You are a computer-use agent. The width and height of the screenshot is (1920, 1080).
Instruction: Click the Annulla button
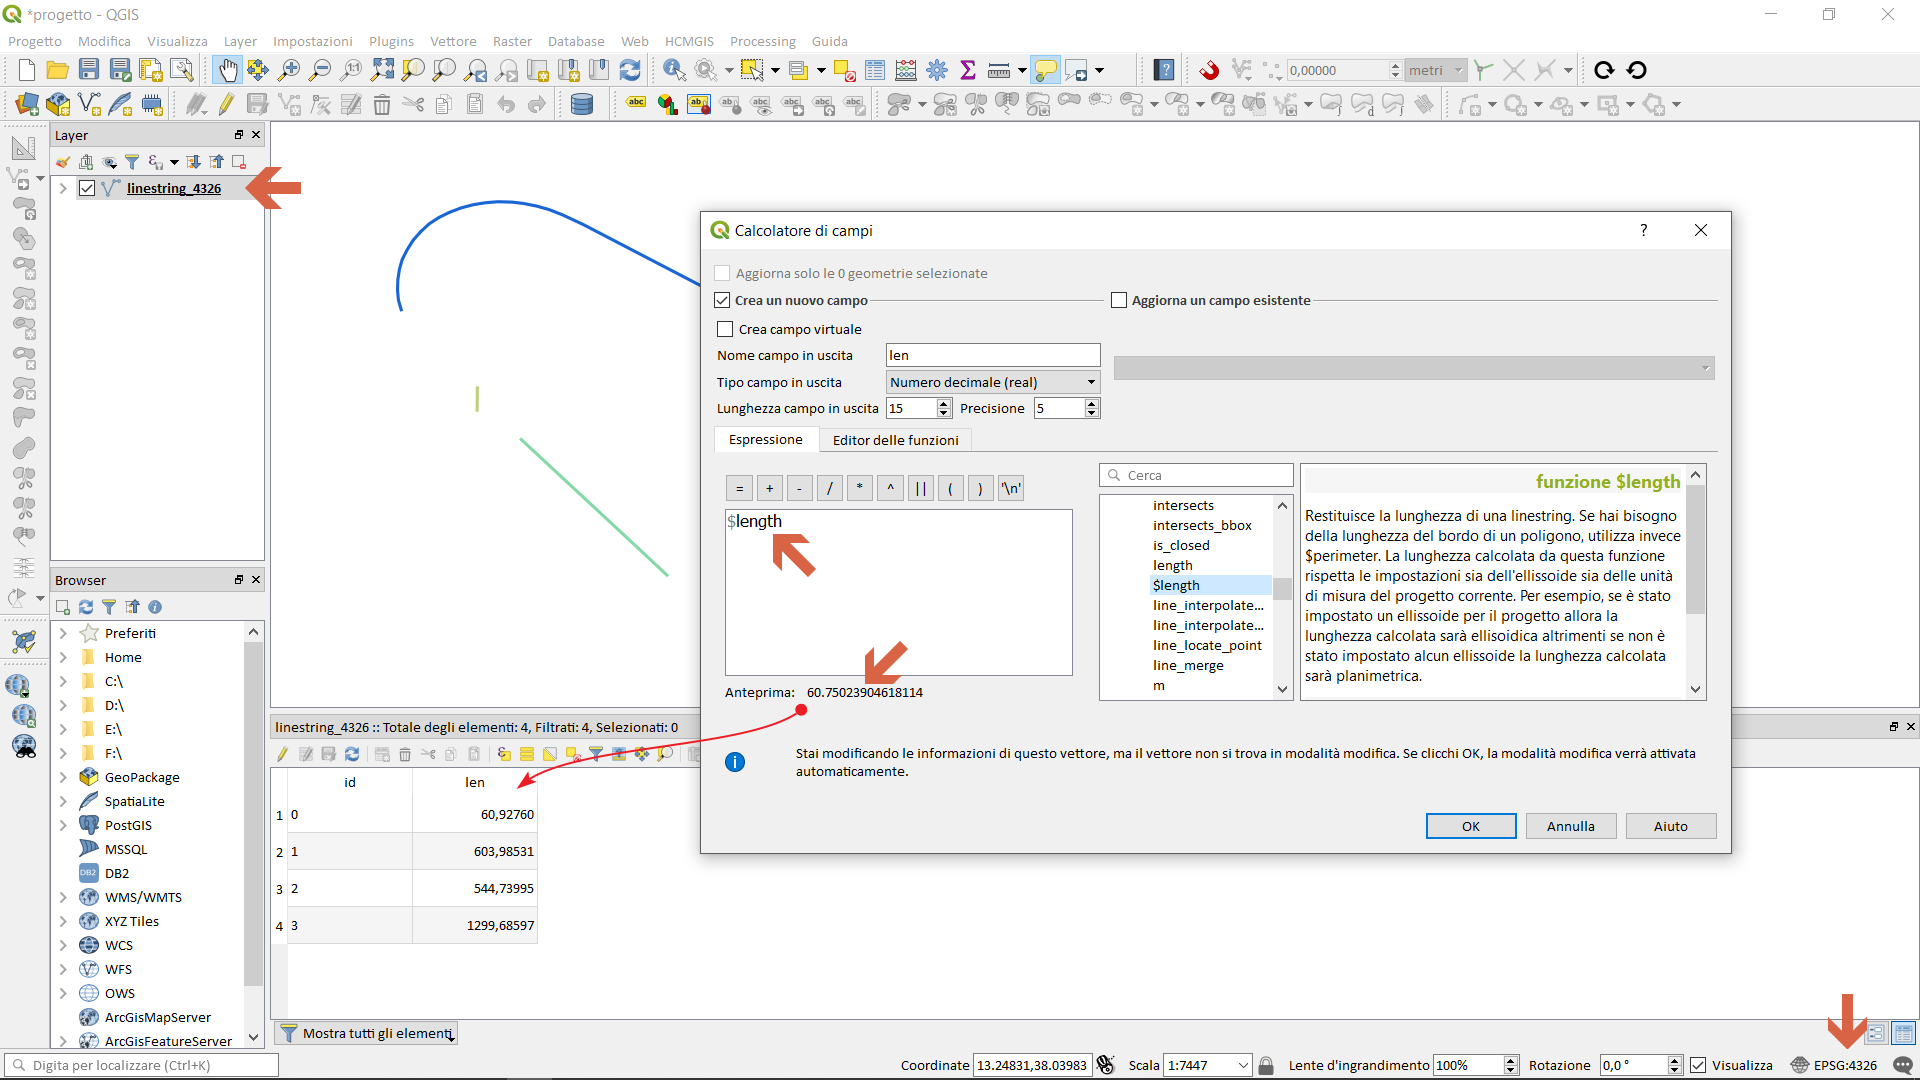pos(1570,826)
